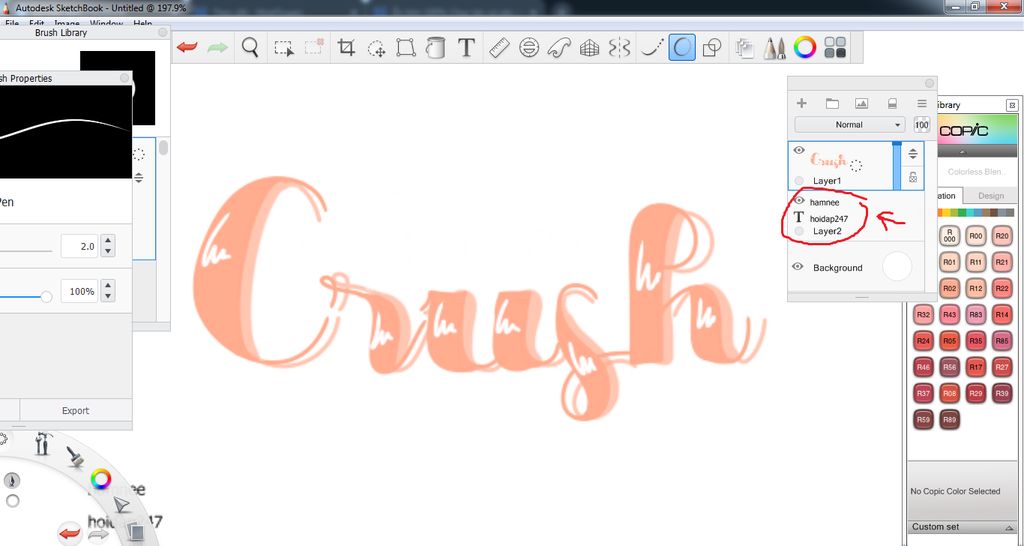Redo with the green arrow in top toolbar
Viewport: 1024px width, 546px height.
tap(217, 48)
